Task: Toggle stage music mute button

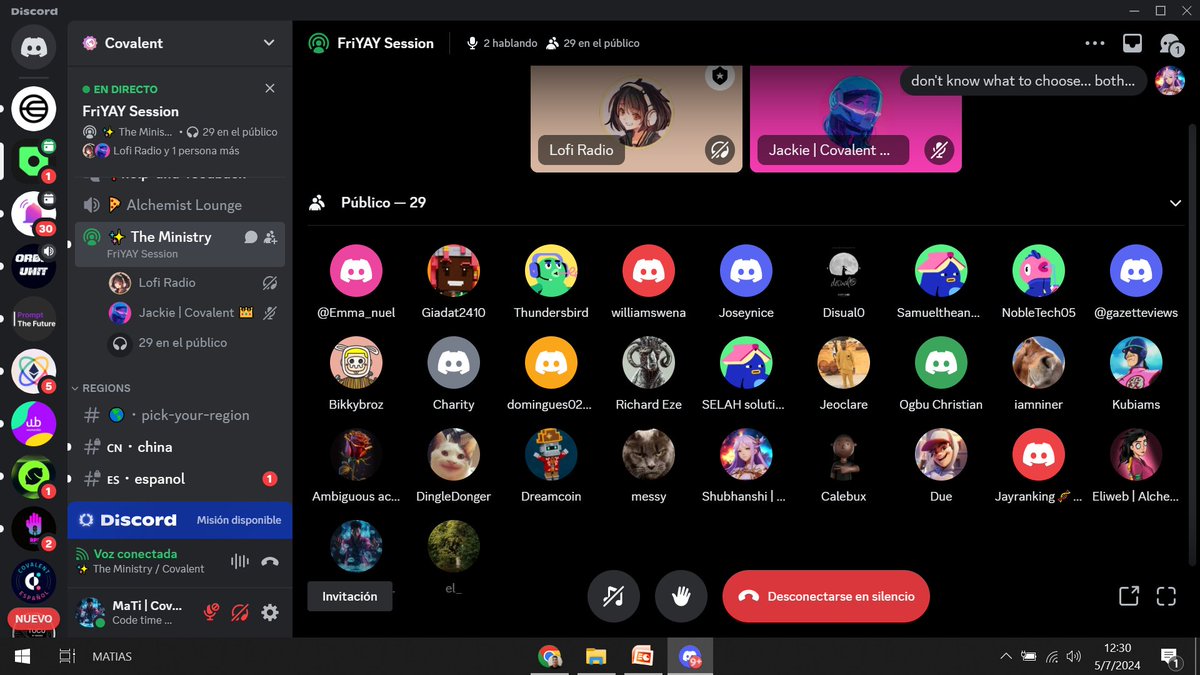Action: 613,596
